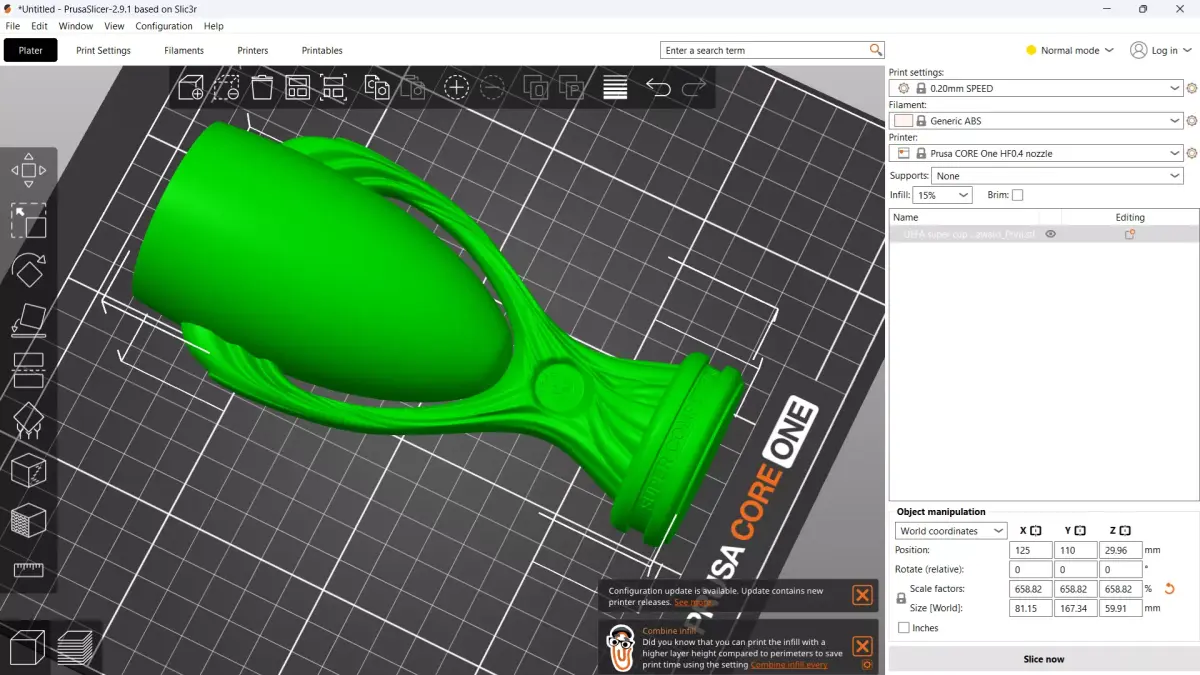Toggle mirror along Z axis

pos(1125,531)
